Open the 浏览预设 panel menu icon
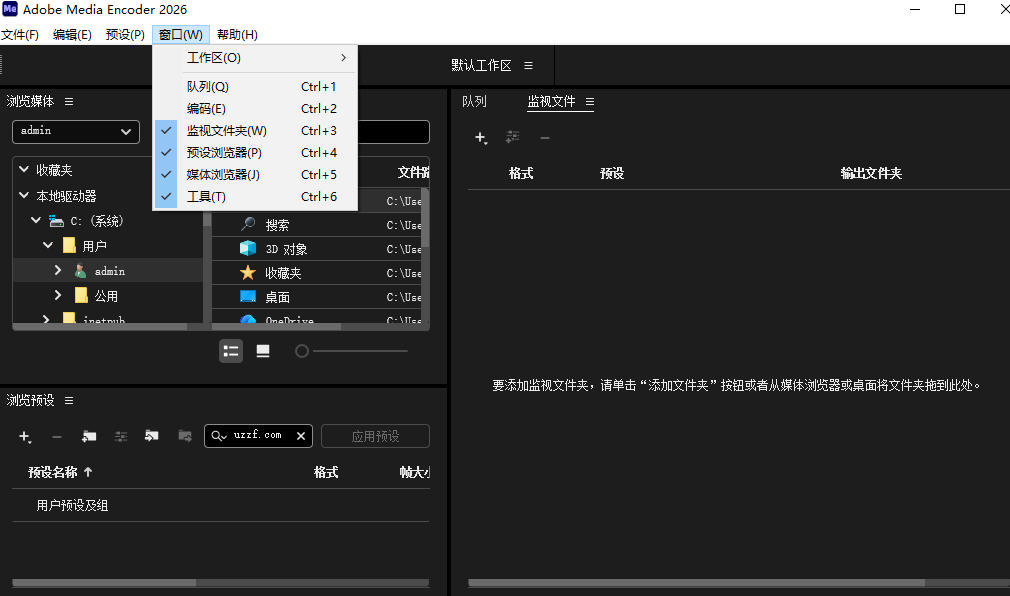 coord(69,401)
